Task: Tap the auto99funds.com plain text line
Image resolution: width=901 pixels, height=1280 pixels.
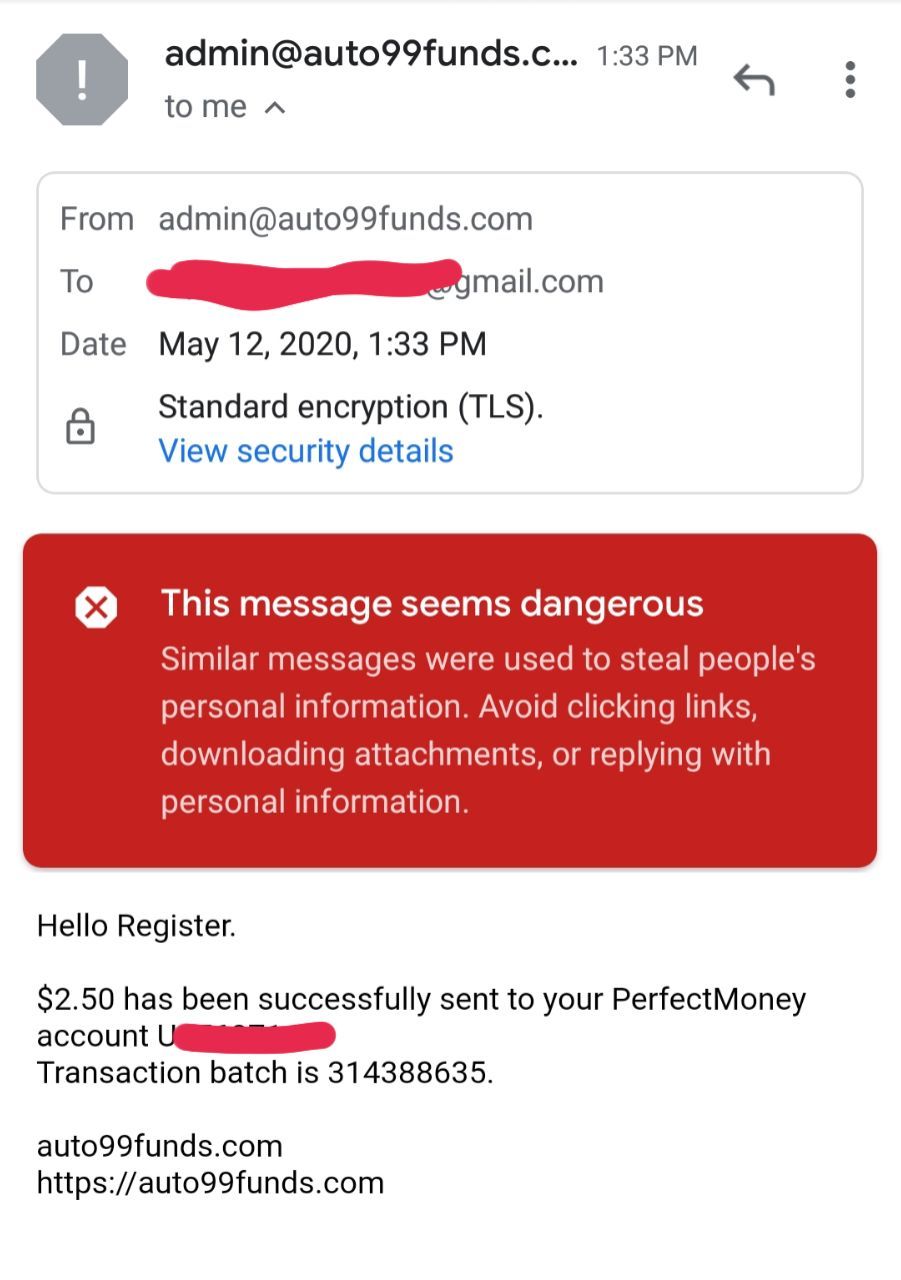Action: tap(160, 1146)
